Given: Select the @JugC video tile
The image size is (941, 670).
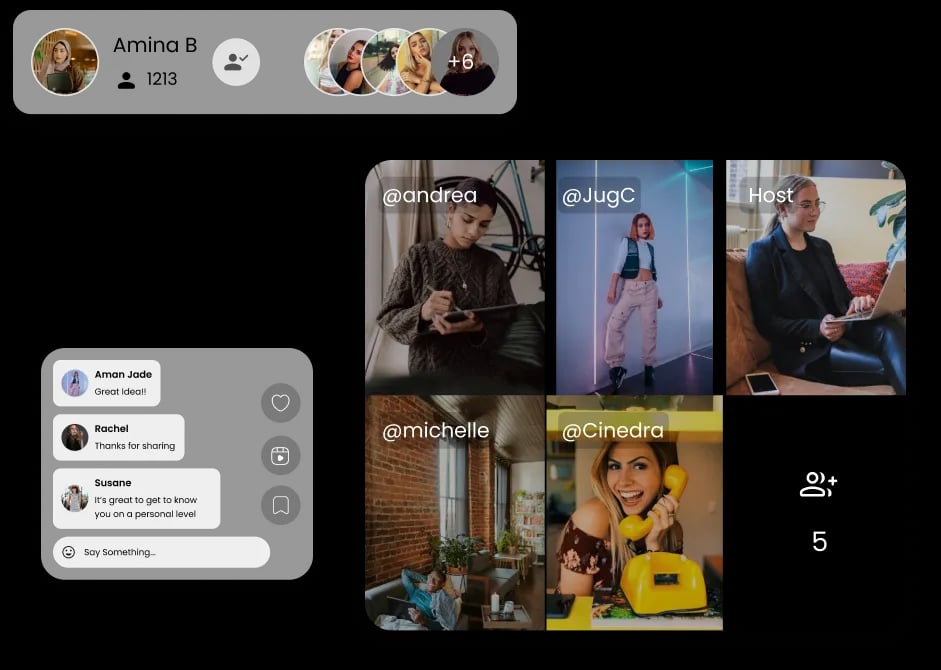Looking at the screenshot, I should (634, 277).
